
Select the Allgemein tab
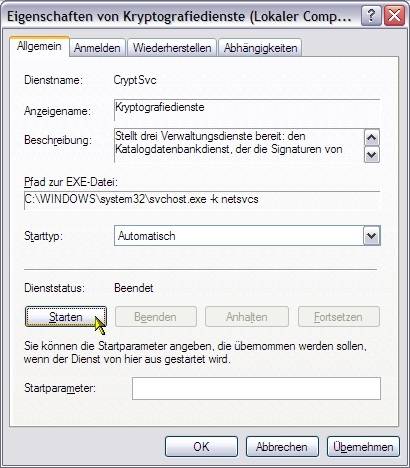pyautogui.click(x=39, y=46)
